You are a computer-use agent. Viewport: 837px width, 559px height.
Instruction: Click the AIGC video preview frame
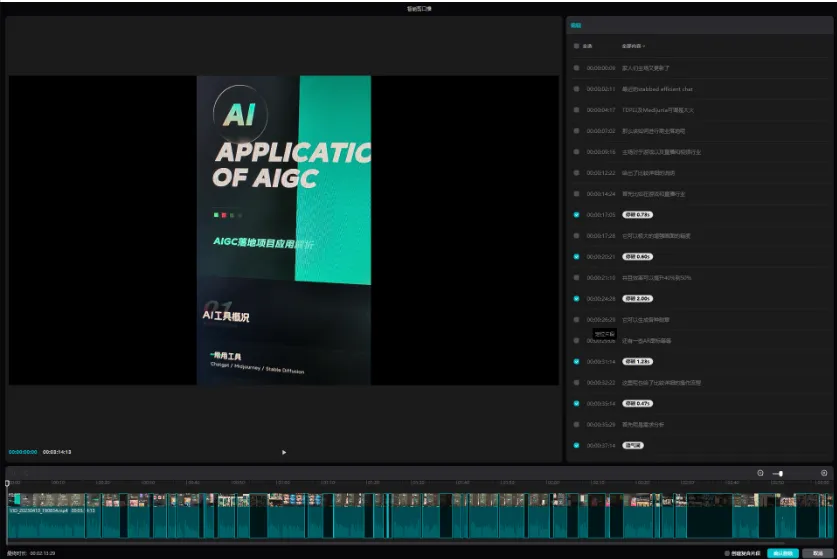coord(284,230)
